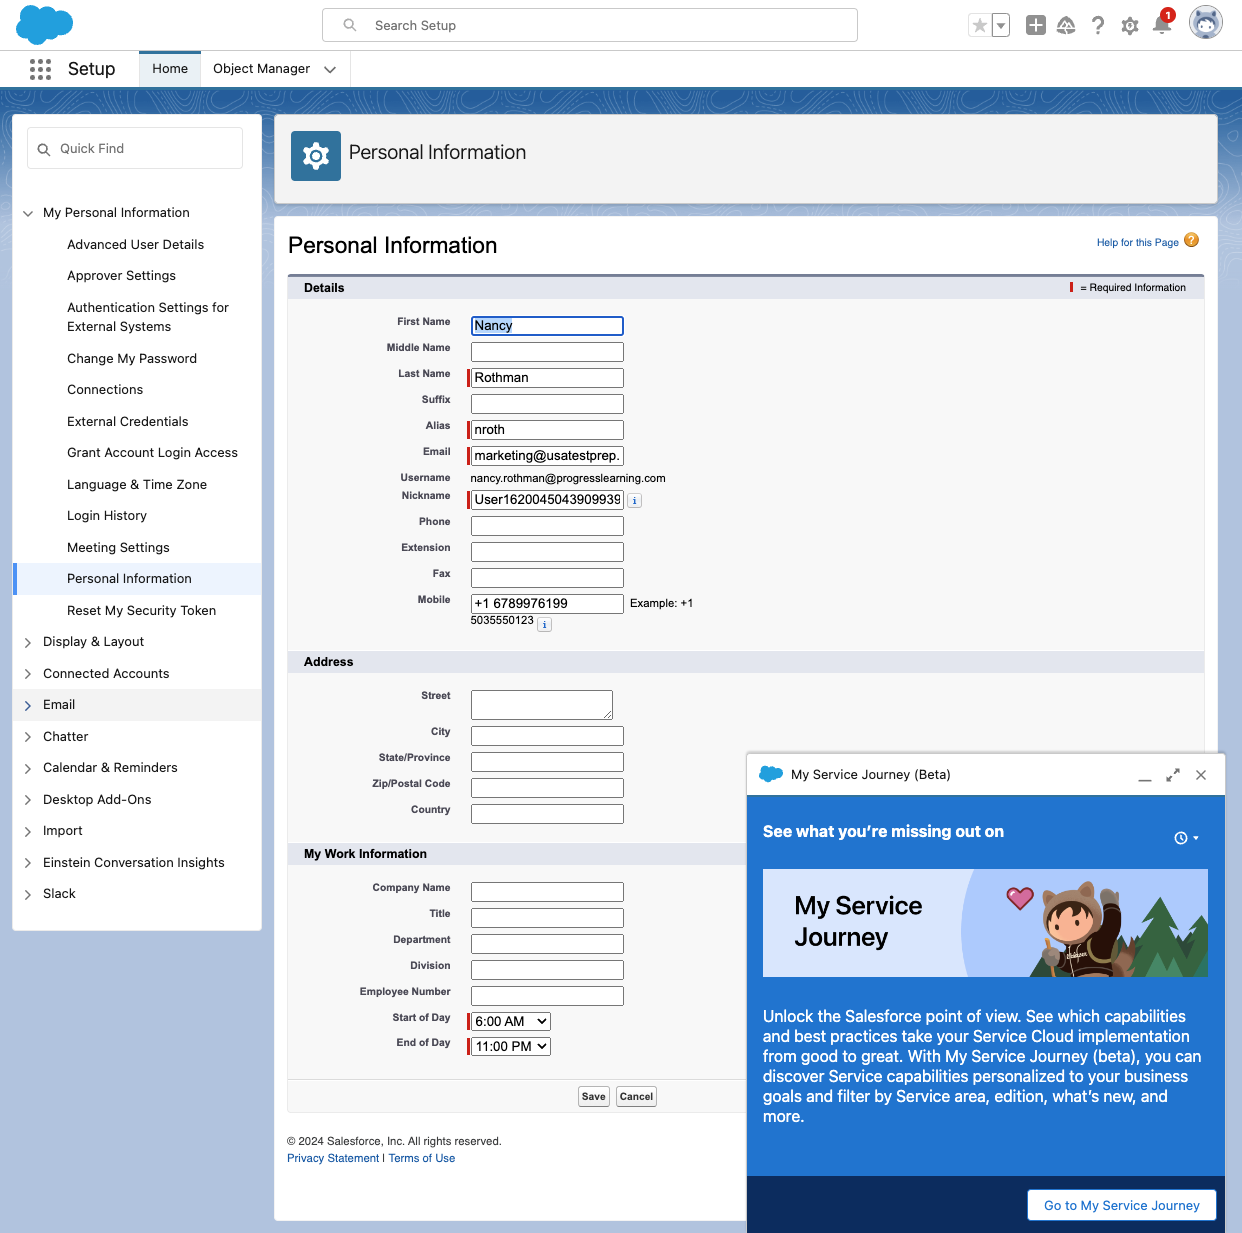Switch to the Home tab
This screenshot has height=1233, width=1242.
170,69
